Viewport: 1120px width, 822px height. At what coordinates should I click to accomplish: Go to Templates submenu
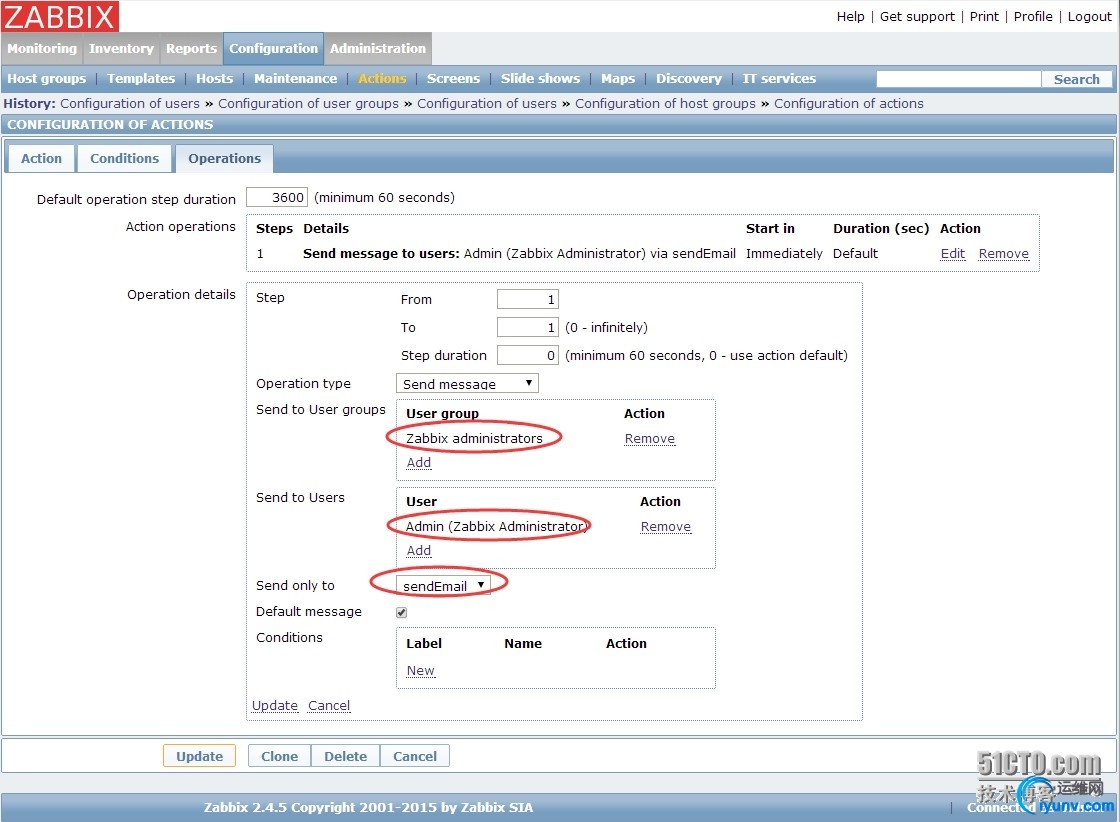point(141,79)
